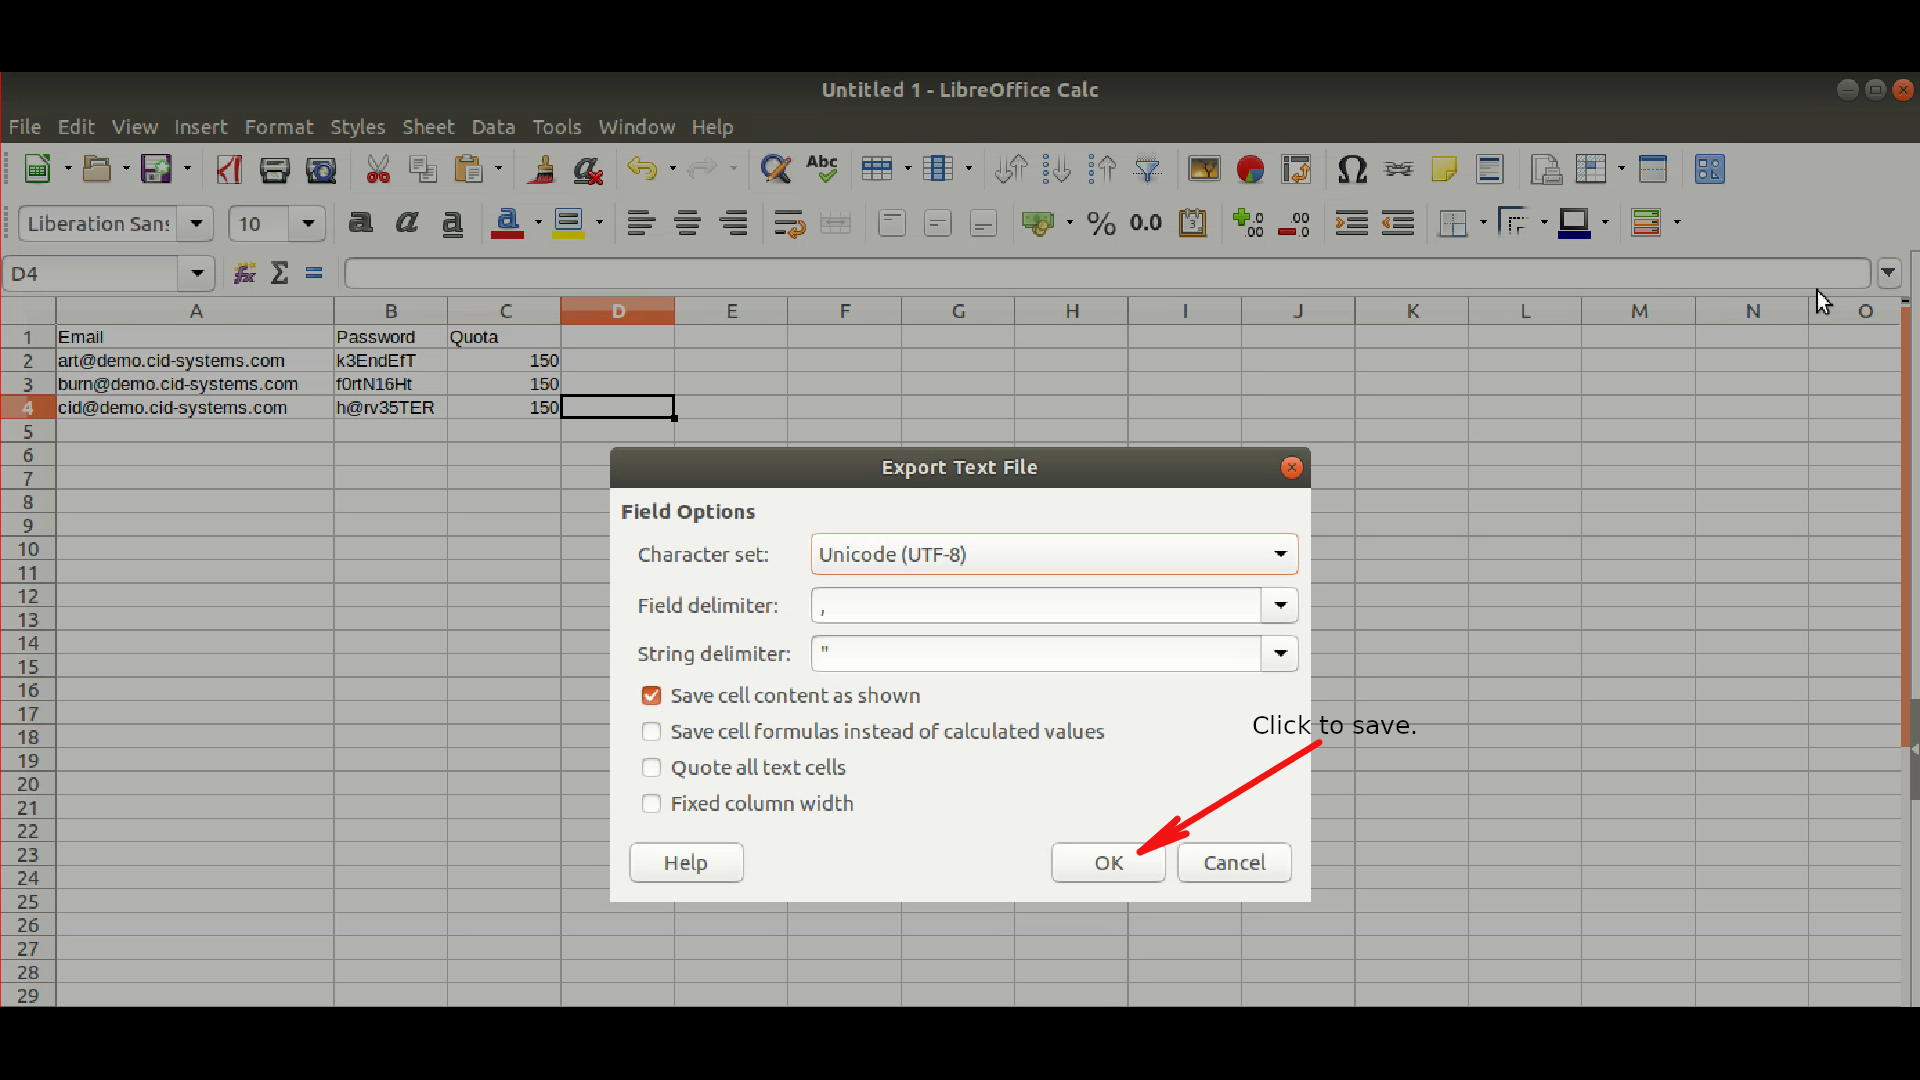Click Wrap Text icon

tap(789, 223)
